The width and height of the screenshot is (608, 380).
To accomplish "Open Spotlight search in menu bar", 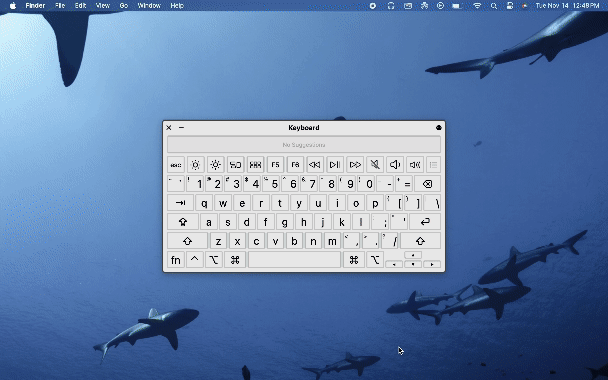I will coord(494,5).
